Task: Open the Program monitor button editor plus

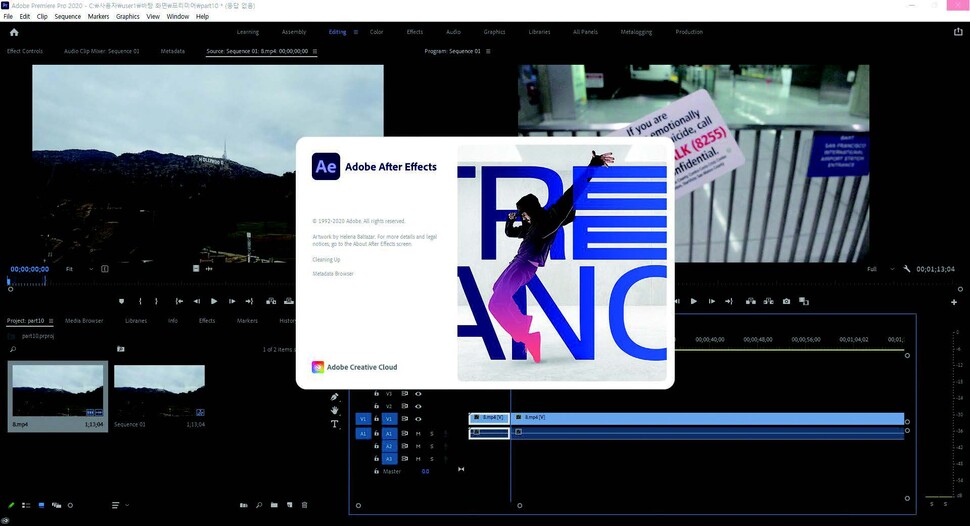Action: (x=954, y=302)
